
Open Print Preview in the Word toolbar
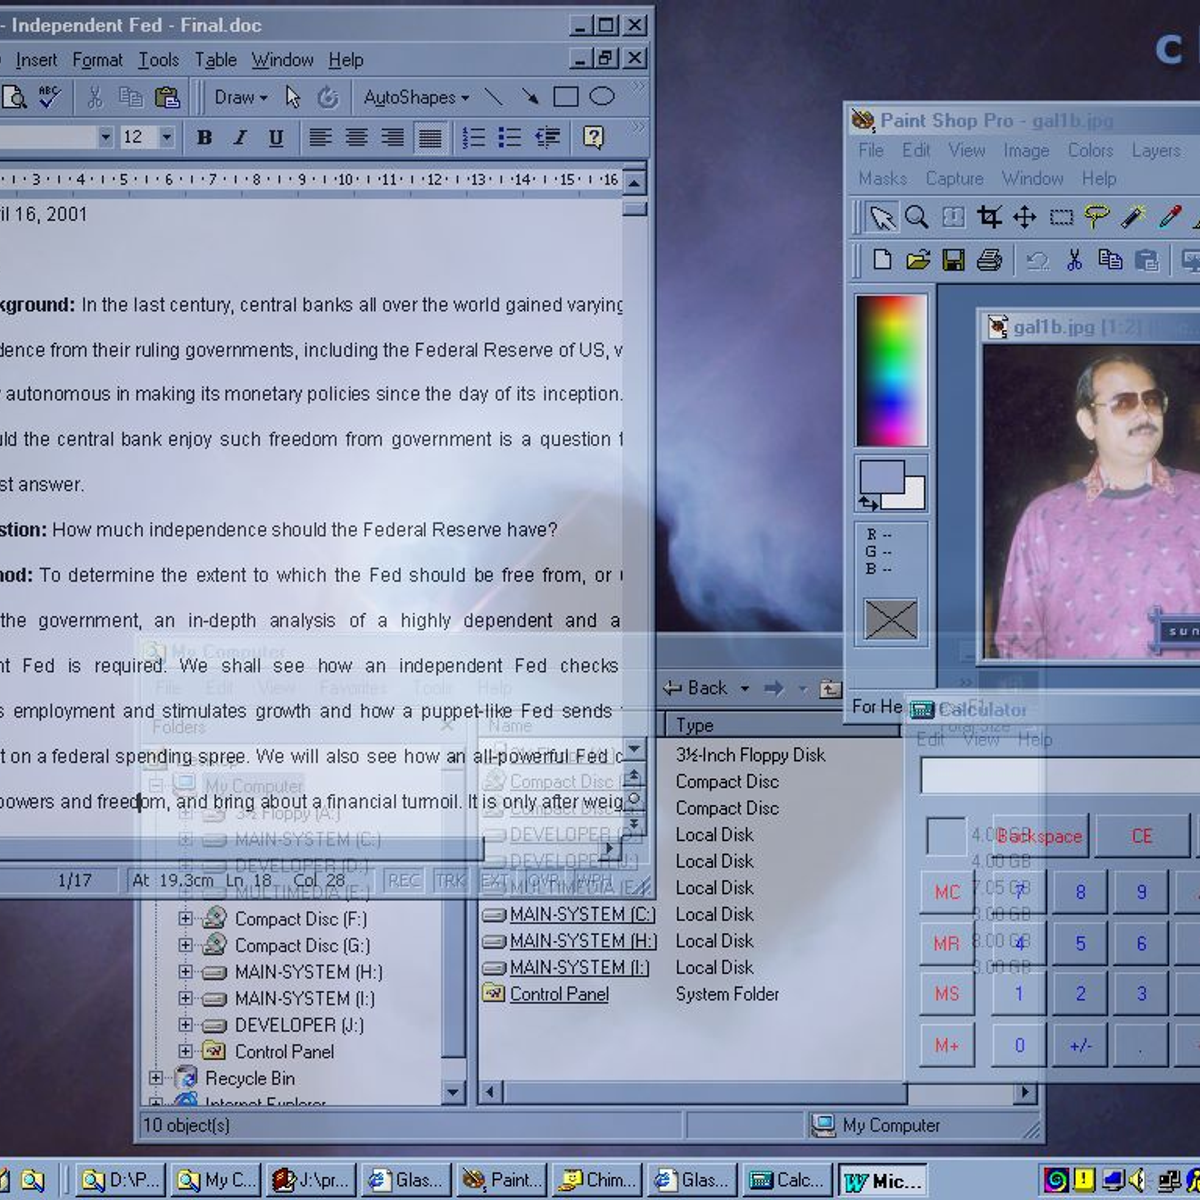click(x=14, y=97)
